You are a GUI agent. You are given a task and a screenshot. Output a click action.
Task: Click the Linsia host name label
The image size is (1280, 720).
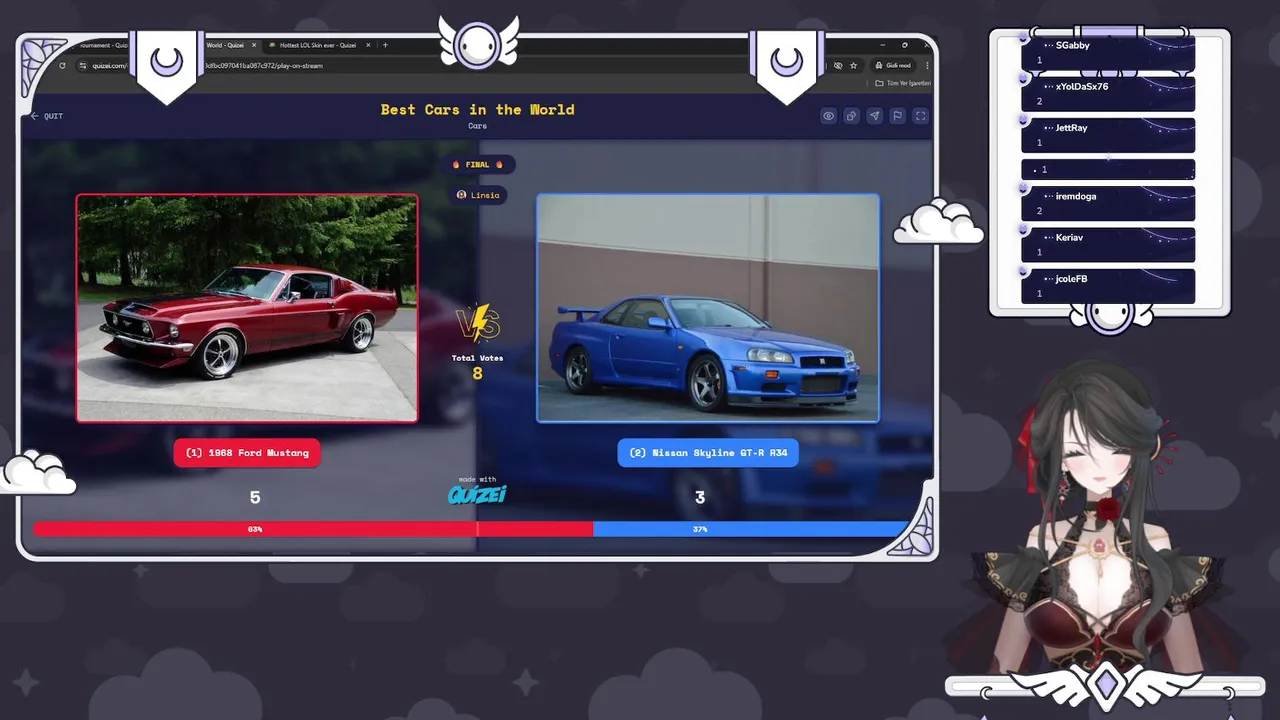click(478, 195)
